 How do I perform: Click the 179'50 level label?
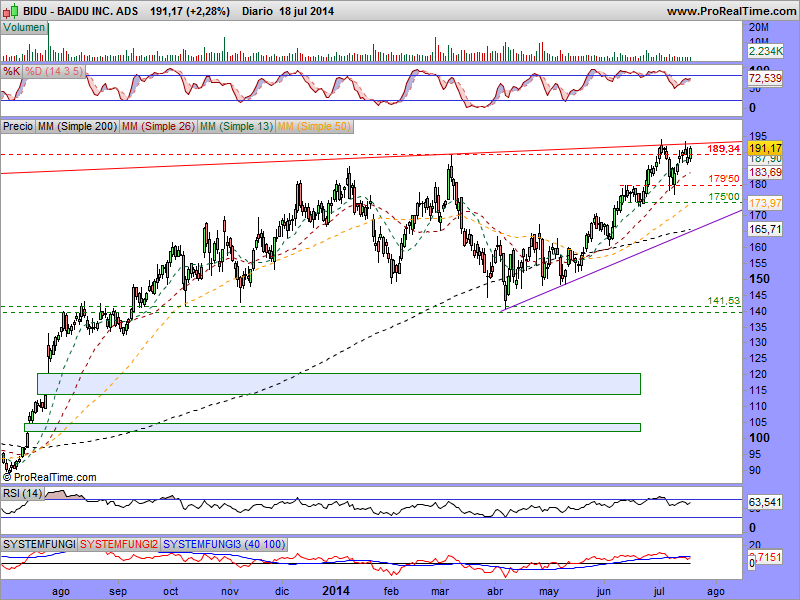(x=724, y=179)
